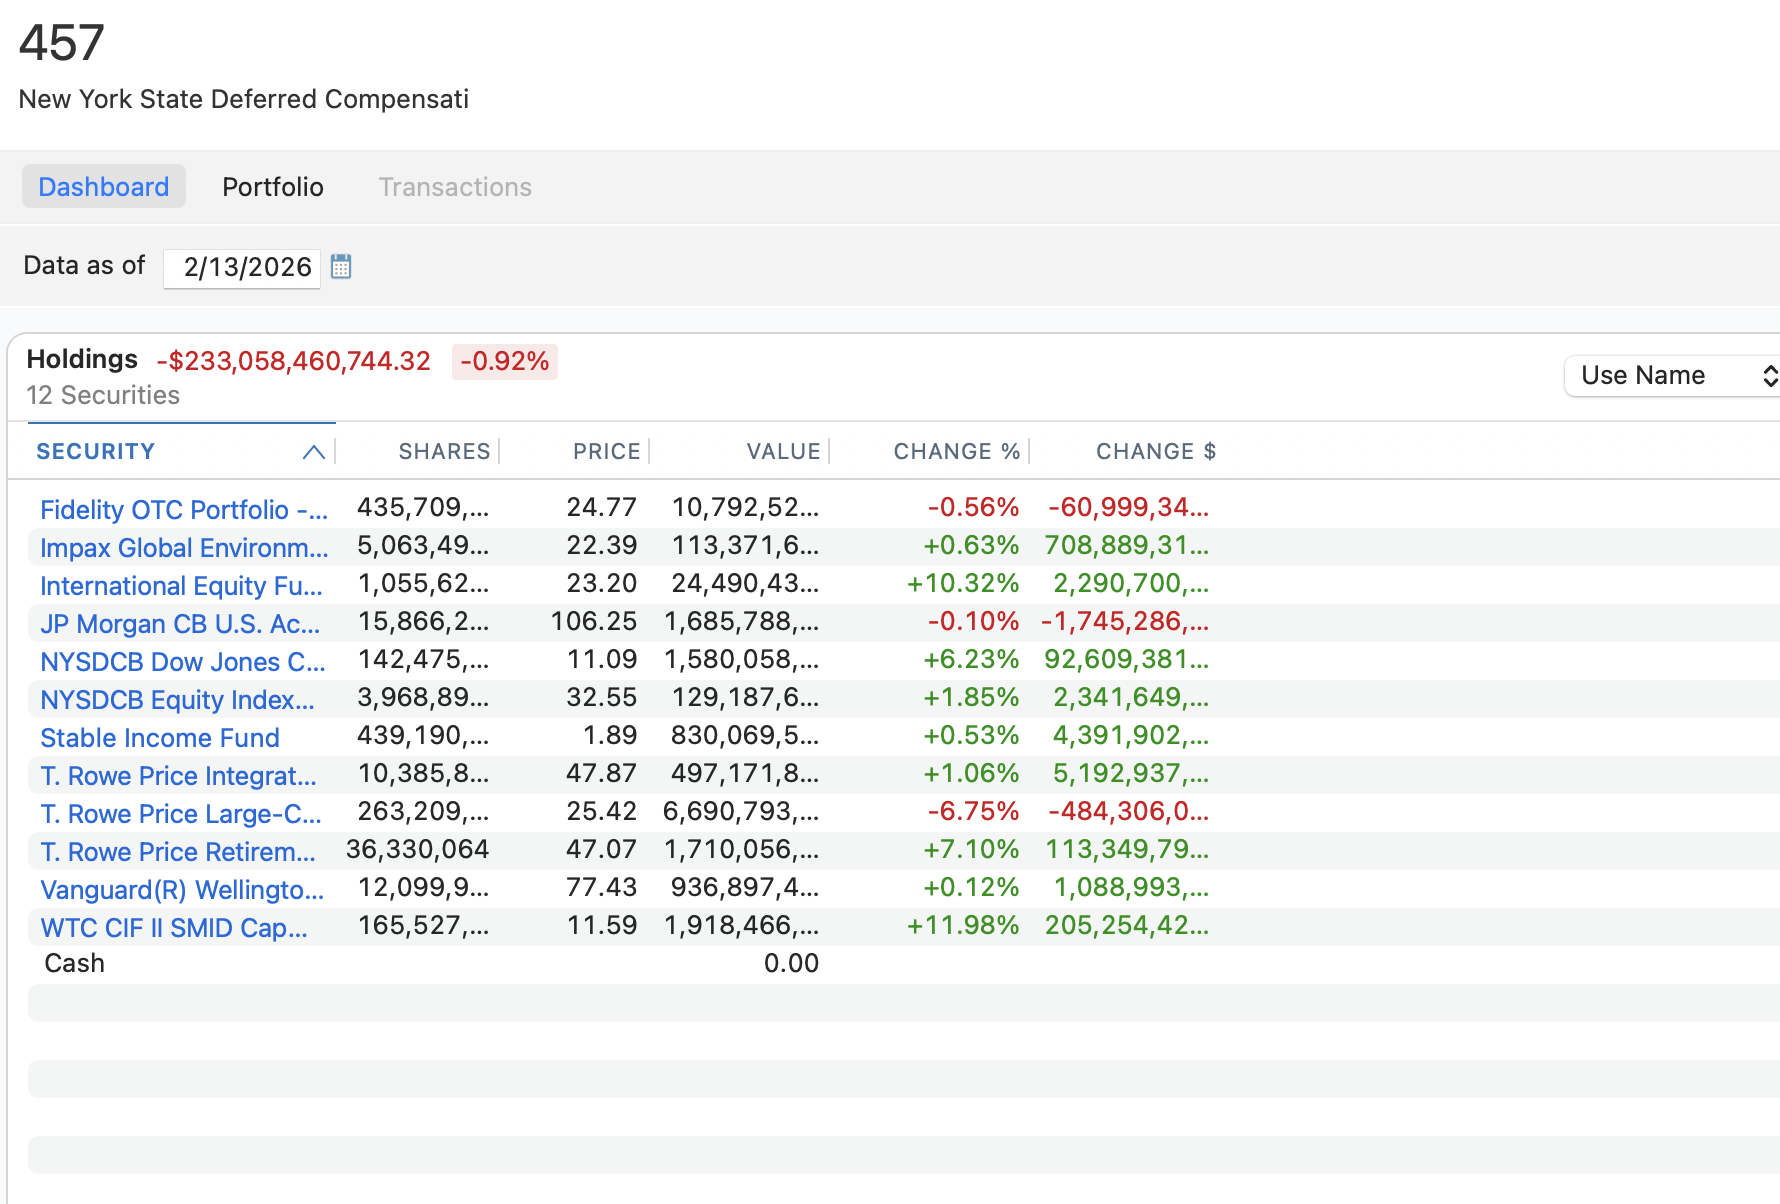The width and height of the screenshot is (1780, 1204).
Task: Open Impax Global Environmental security link
Action: (x=184, y=548)
